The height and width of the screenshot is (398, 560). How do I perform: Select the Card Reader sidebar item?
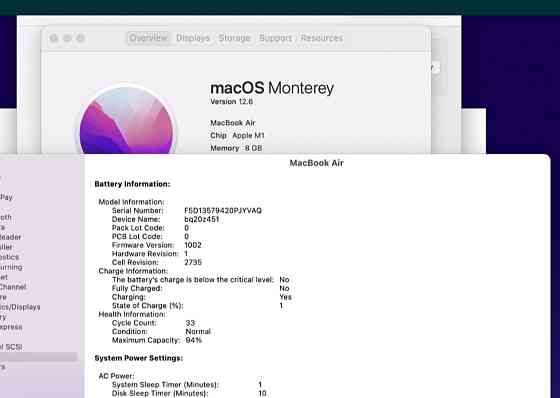click(x=10, y=237)
